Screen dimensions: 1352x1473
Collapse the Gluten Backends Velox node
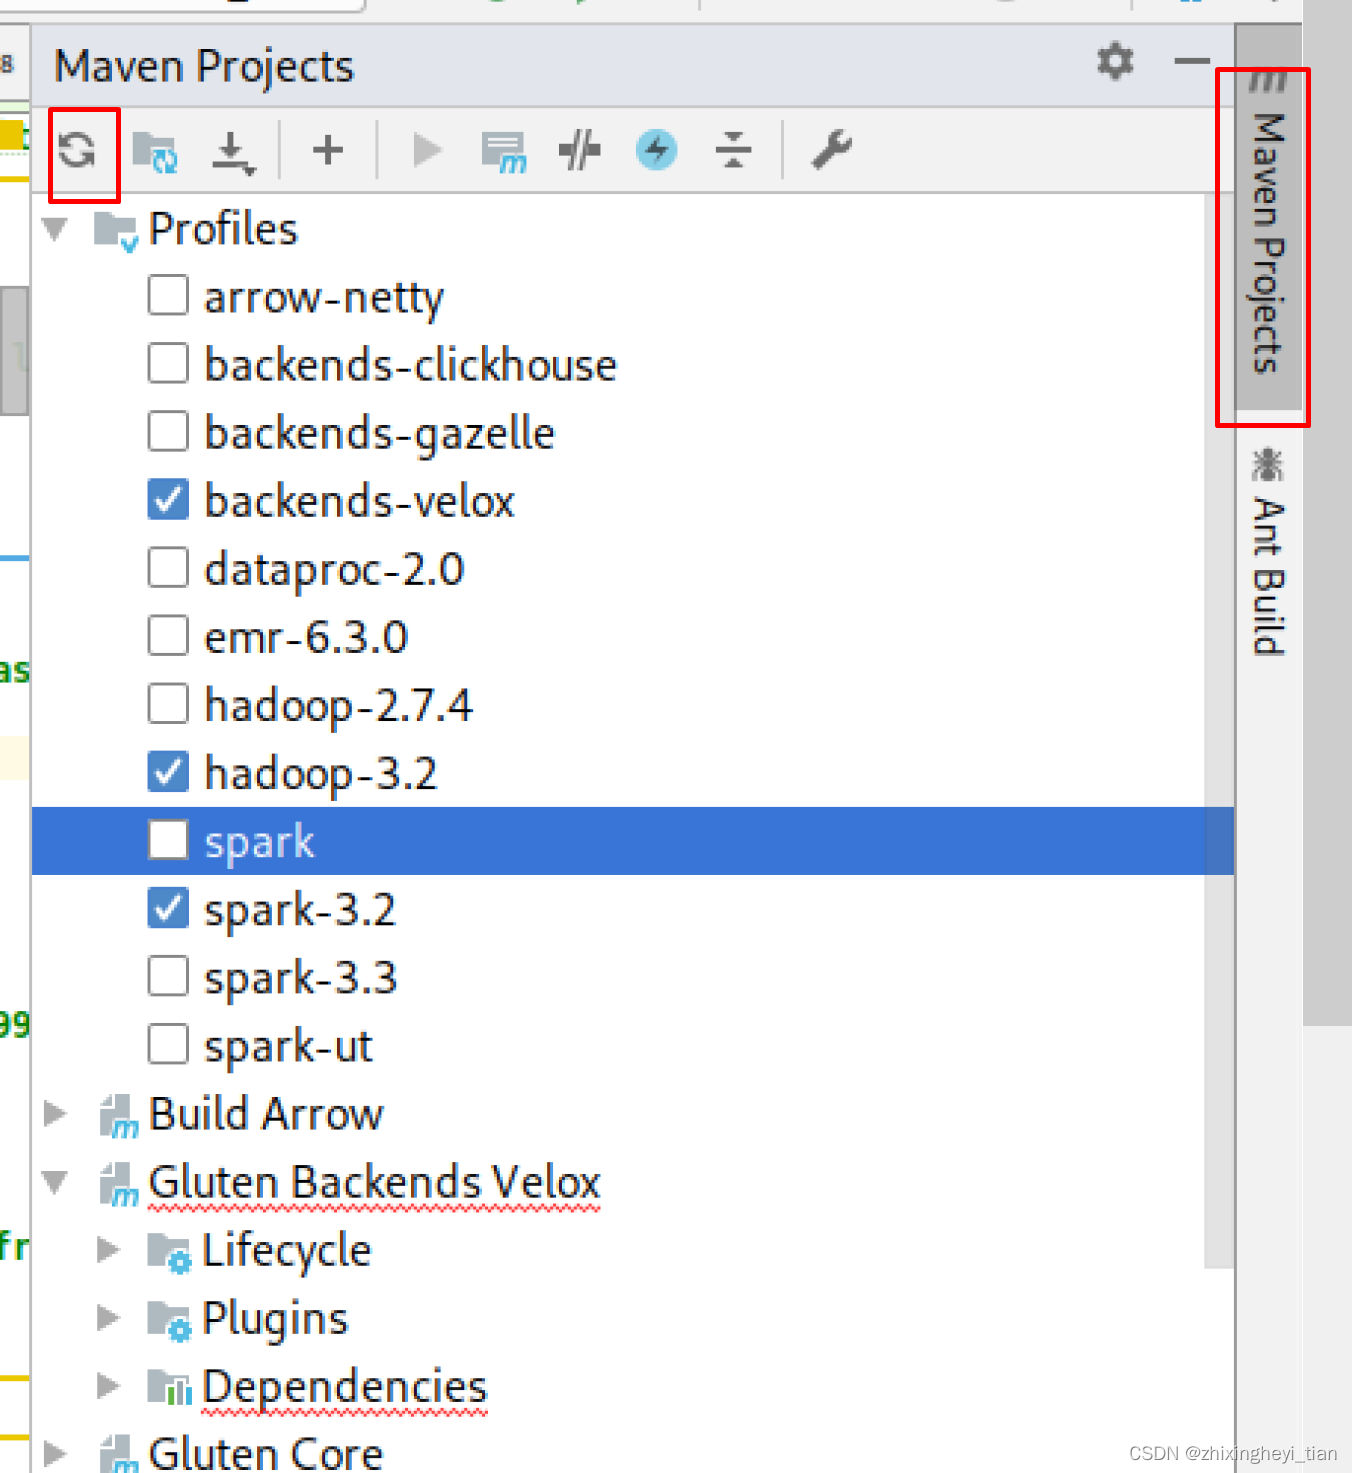pos(56,1183)
